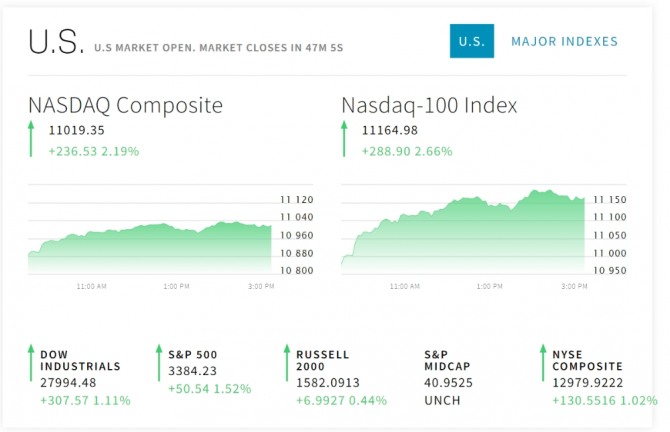Select the U.S. tab
Viewport: 670px width, 432px height.
(x=471, y=42)
